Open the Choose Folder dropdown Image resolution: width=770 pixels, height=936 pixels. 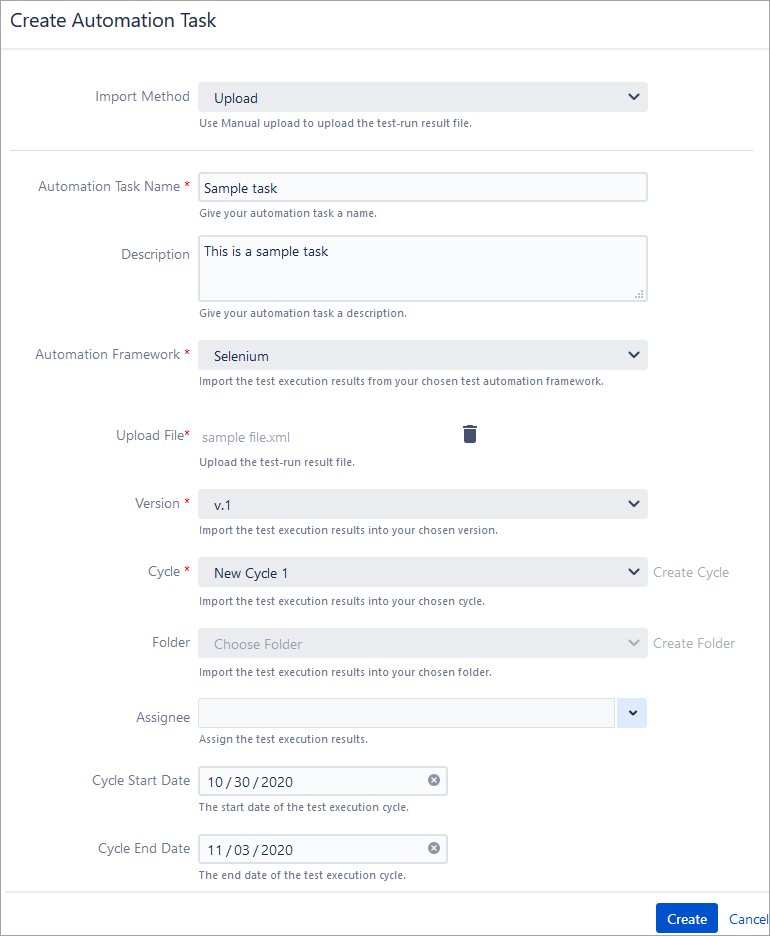(422, 642)
